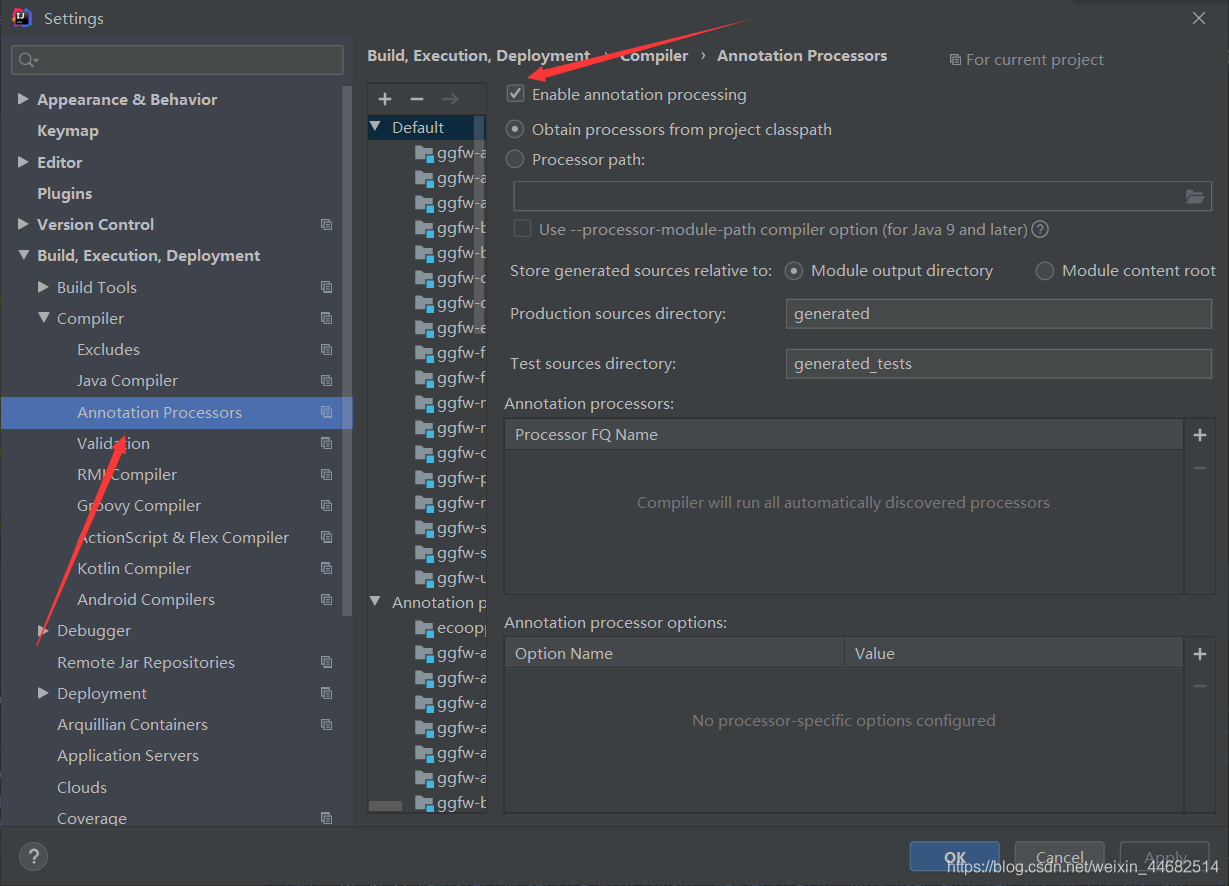Remove selected profile with minus icon
1229x886 pixels.
coord(417,99)
